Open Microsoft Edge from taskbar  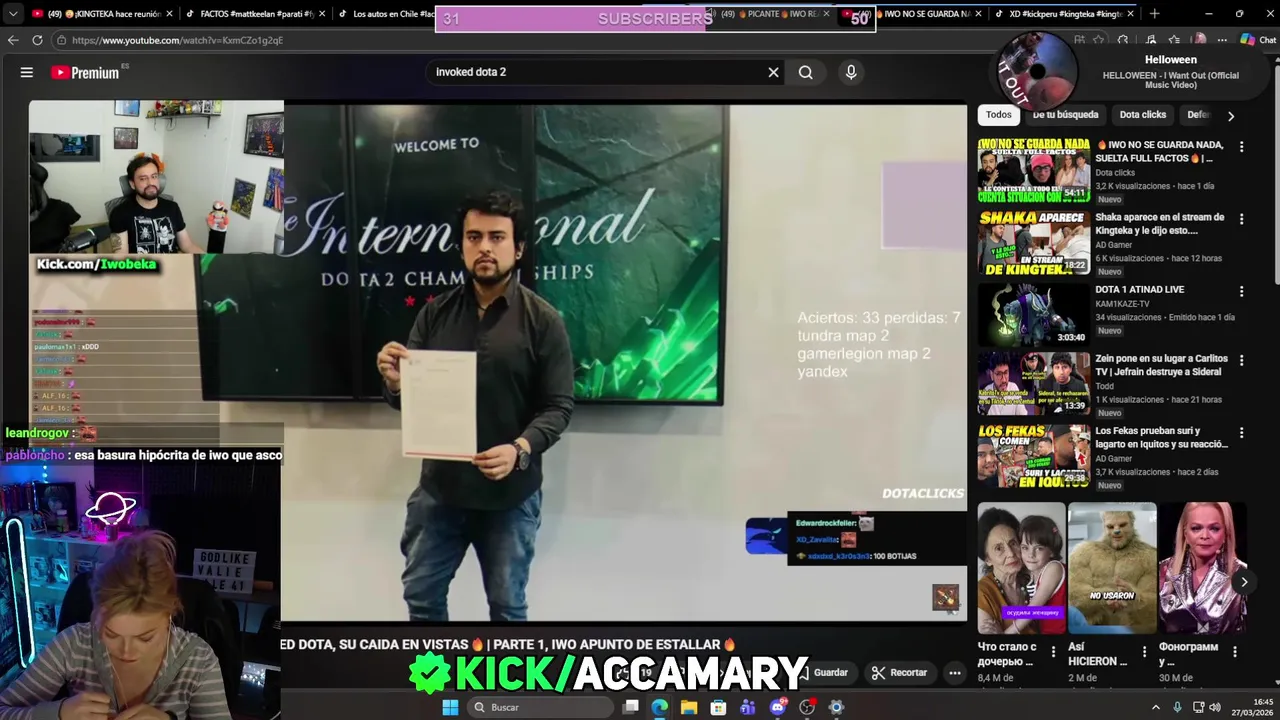coord(660,707)
